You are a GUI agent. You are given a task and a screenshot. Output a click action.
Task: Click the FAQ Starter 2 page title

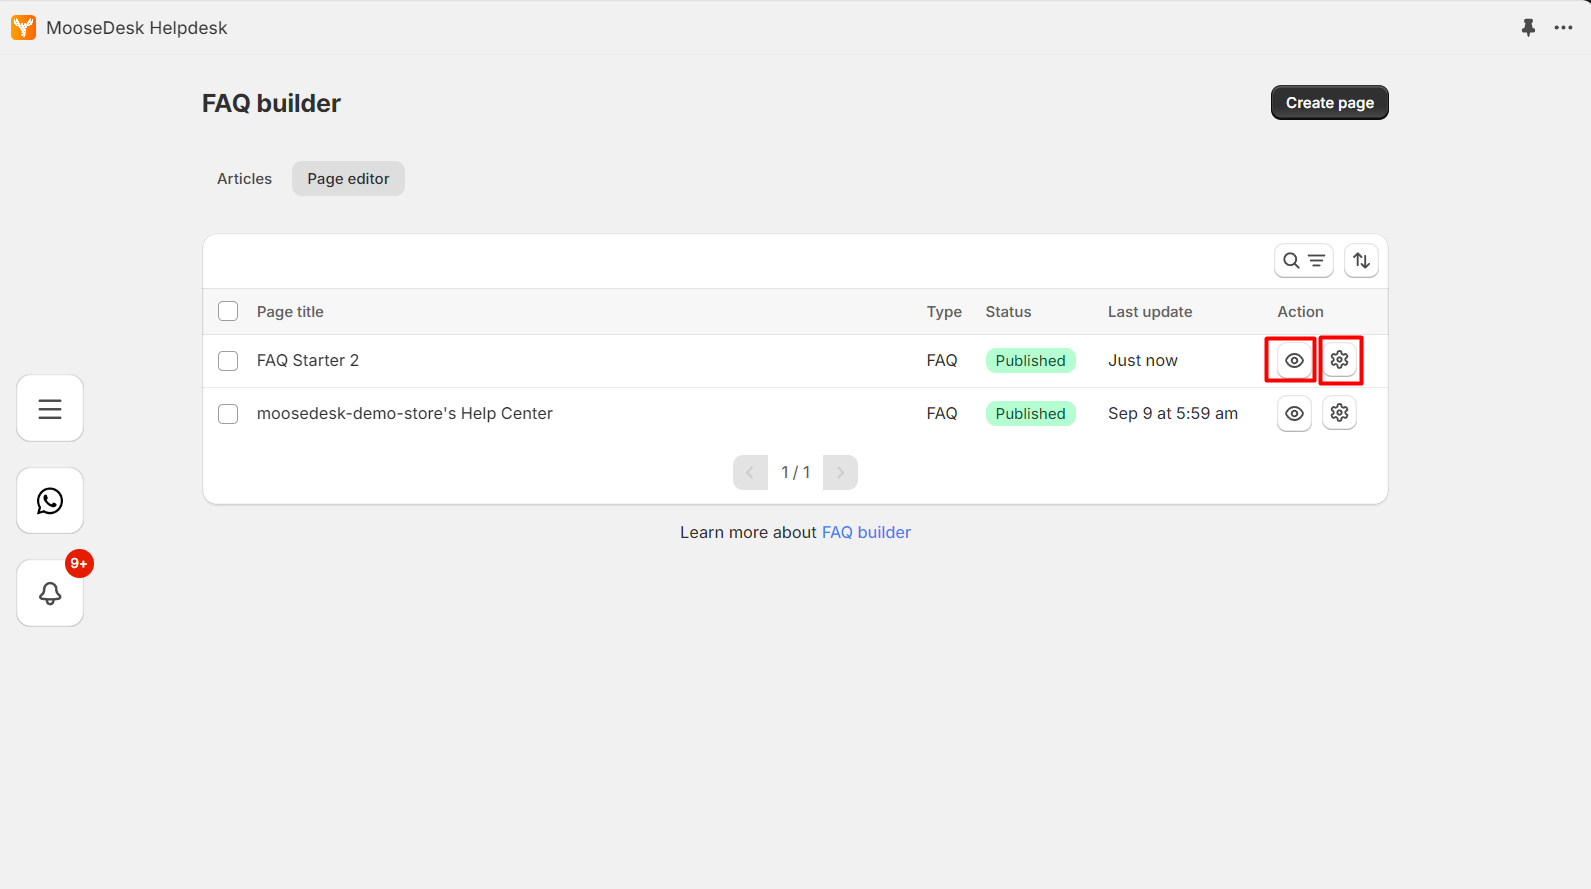[x=308, y=361]
